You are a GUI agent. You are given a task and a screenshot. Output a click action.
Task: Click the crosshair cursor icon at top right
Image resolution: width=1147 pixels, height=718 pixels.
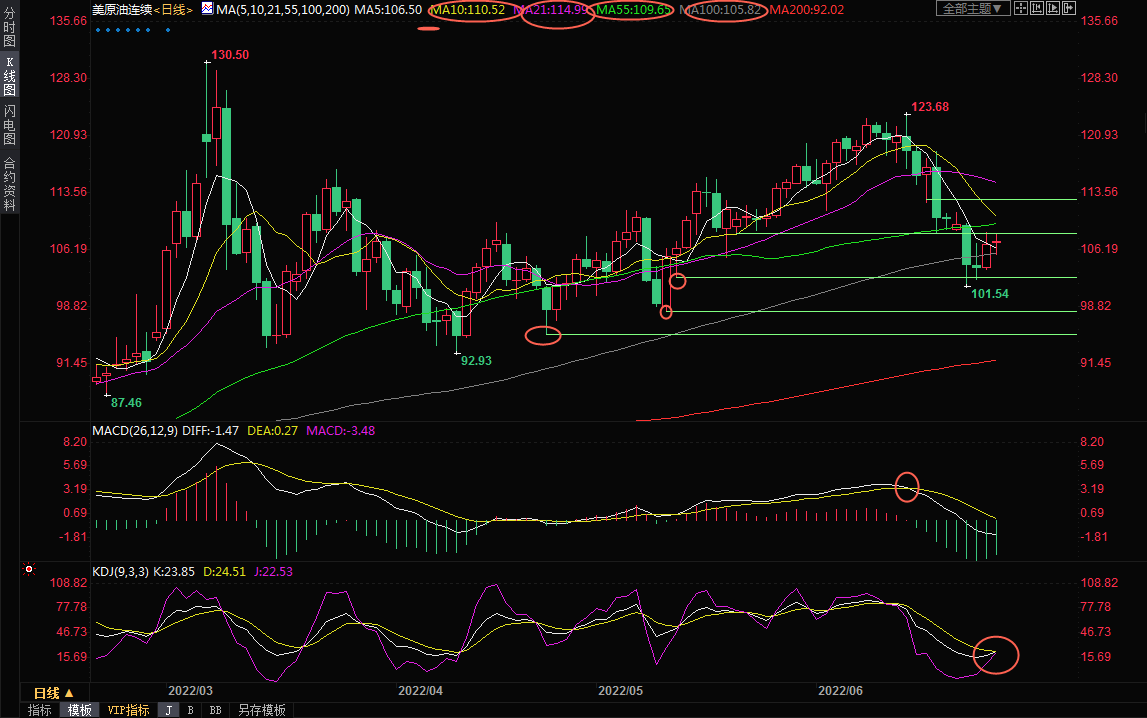pyautogui.click(x=1021, y=8)
